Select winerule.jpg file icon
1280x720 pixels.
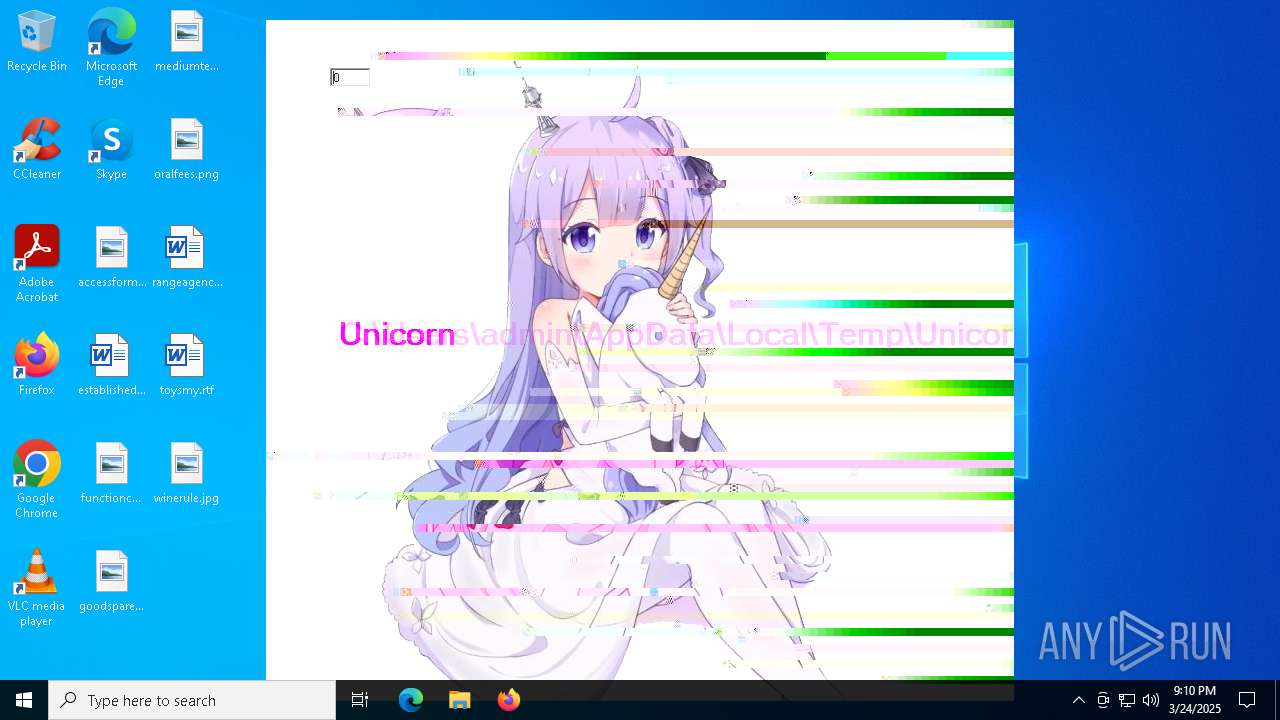coord(187,474)
